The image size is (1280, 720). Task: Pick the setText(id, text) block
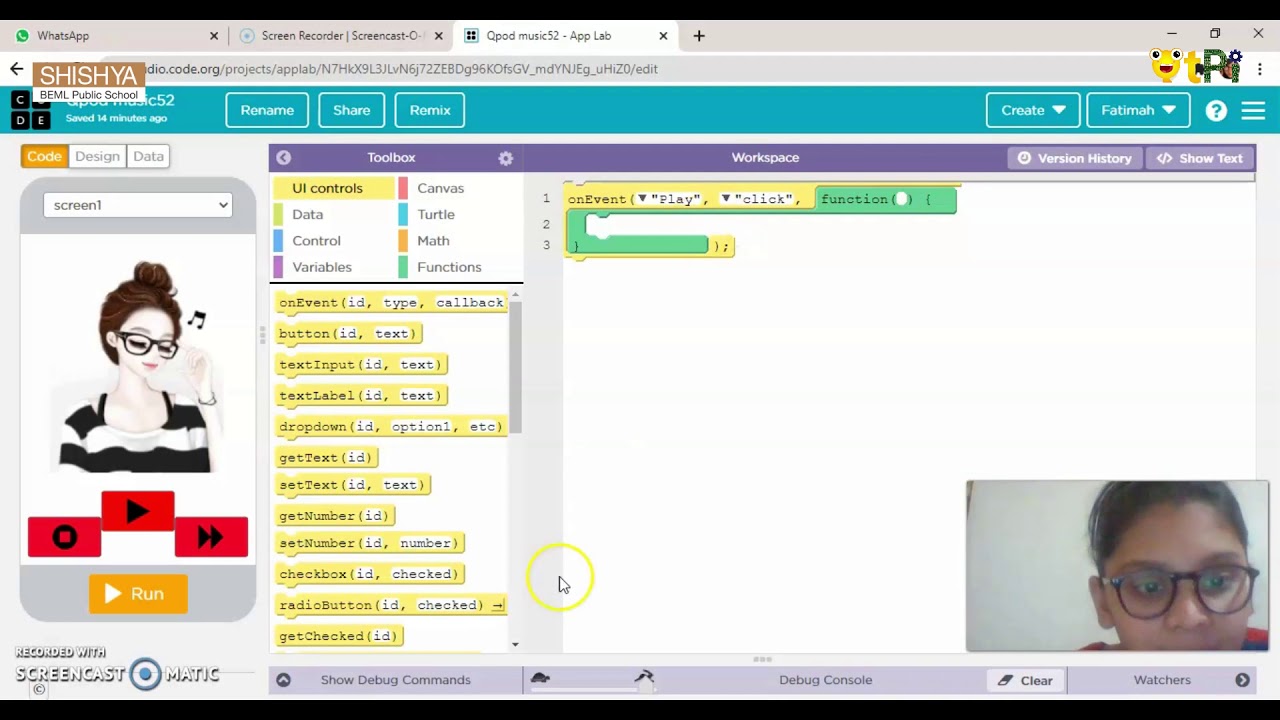352,485
